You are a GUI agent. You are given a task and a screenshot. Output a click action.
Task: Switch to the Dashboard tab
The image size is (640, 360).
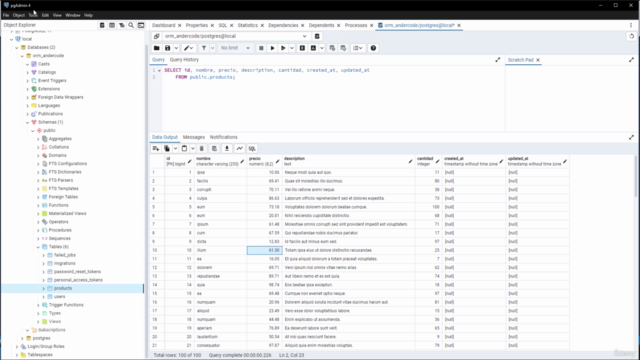click(163, 25)
